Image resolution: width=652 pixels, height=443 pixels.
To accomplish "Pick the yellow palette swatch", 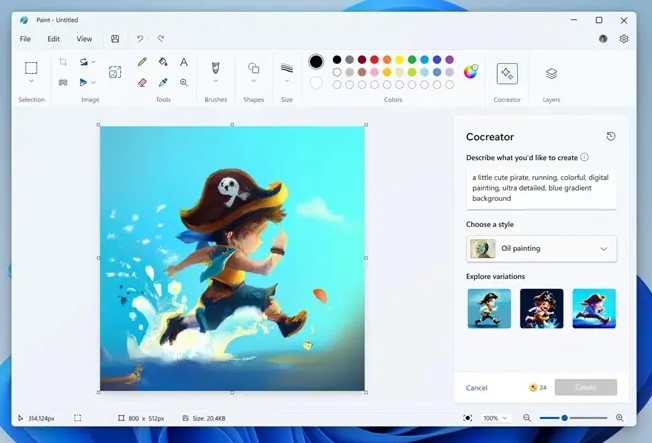I will tap(399, 59).
